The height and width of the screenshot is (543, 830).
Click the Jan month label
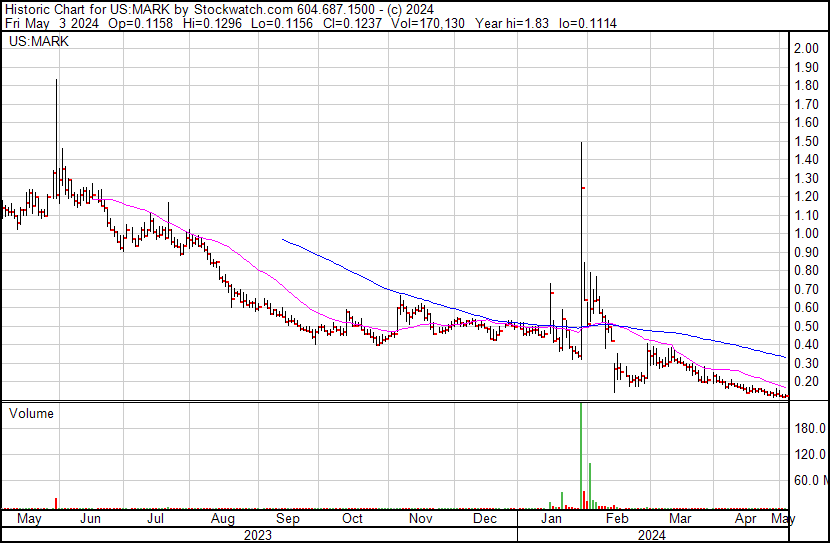tap(551, 518)
